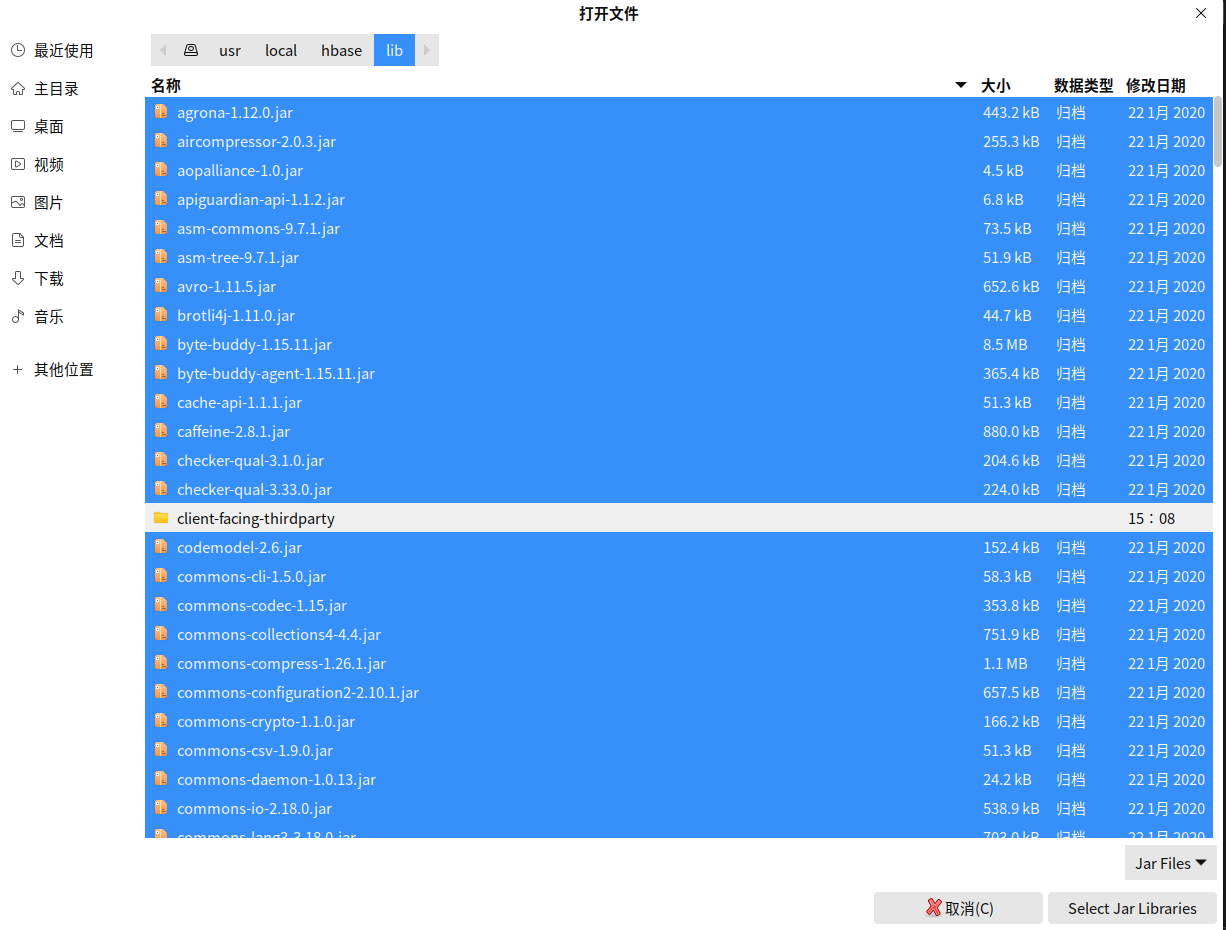The height and width of the screenshot is (930, 1226).
Task: Click the Videos (视频) sidebar icon
Action: (18, 164)
